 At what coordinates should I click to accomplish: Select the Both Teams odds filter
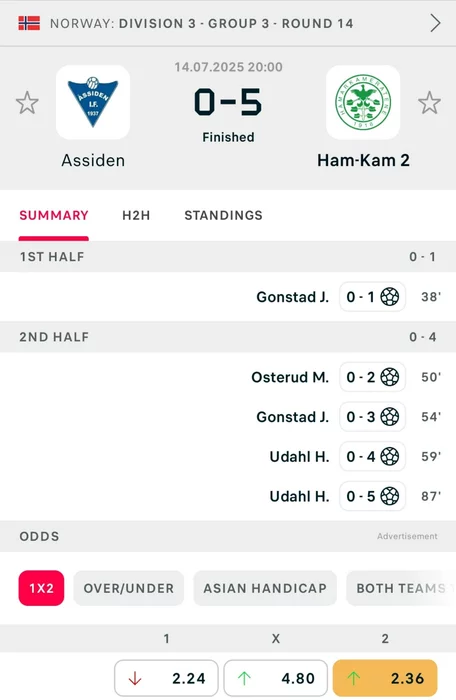tap(401, 588)
